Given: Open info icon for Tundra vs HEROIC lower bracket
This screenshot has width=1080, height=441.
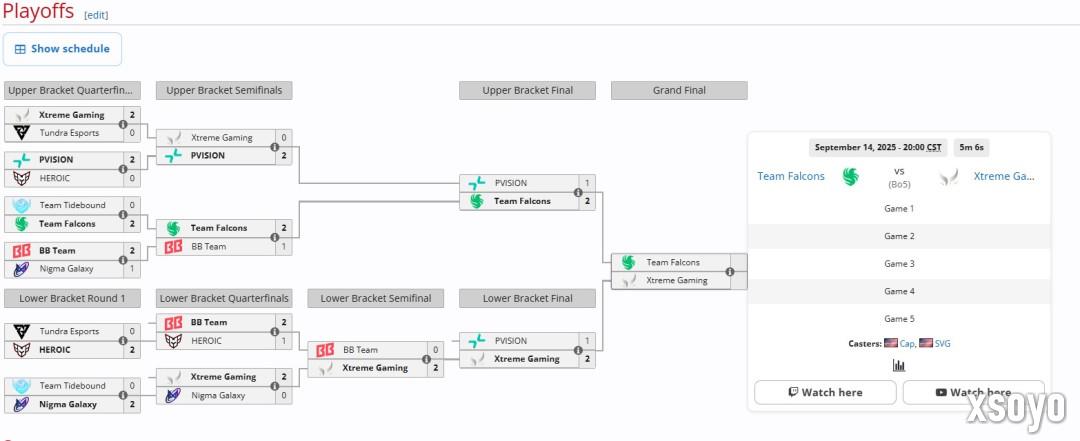Looking at the screenshot, I should pos(123,340).
